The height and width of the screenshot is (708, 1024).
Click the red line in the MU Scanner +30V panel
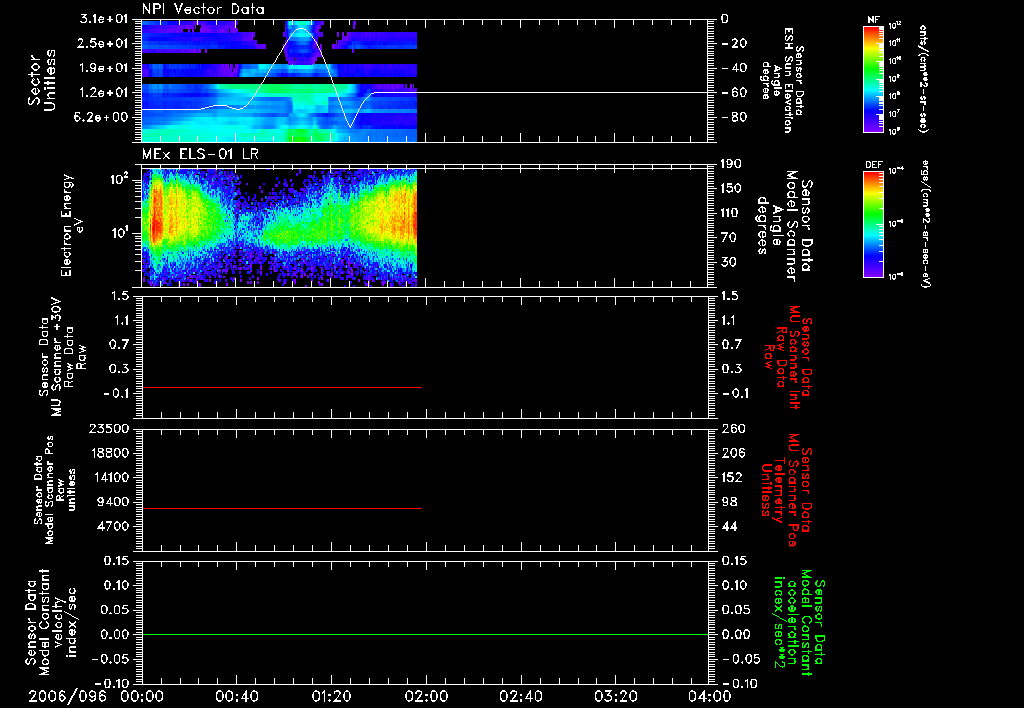[282, 387]
